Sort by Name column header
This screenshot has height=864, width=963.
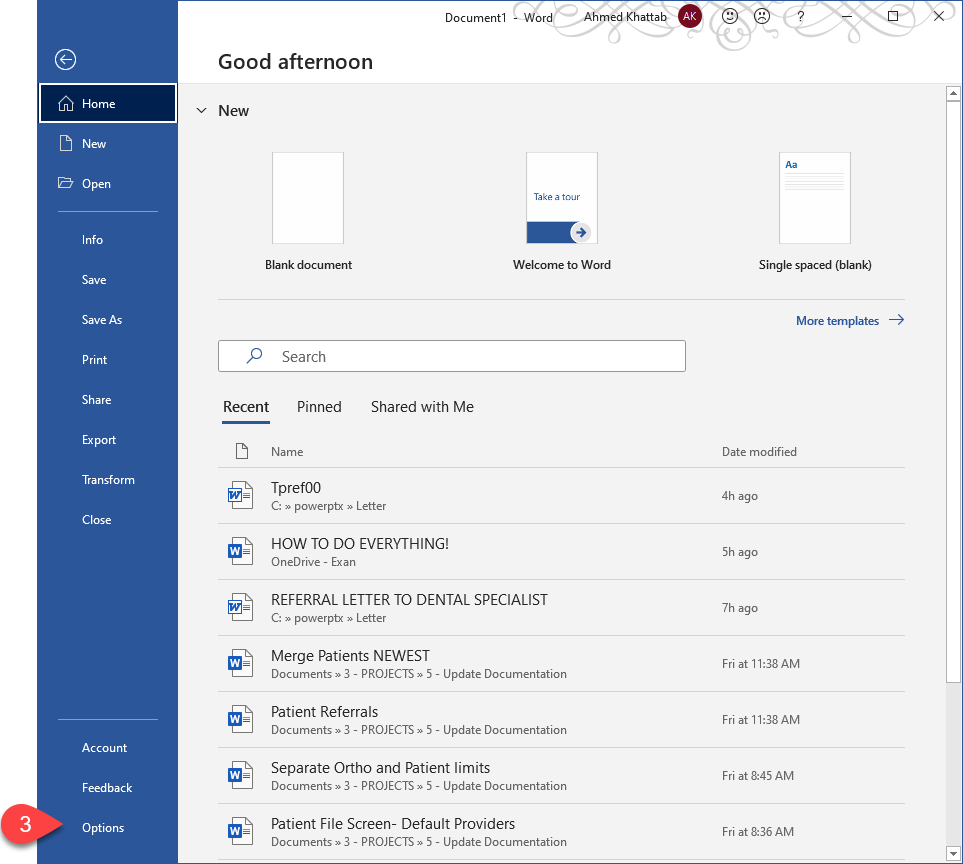[x=287, y=451]
